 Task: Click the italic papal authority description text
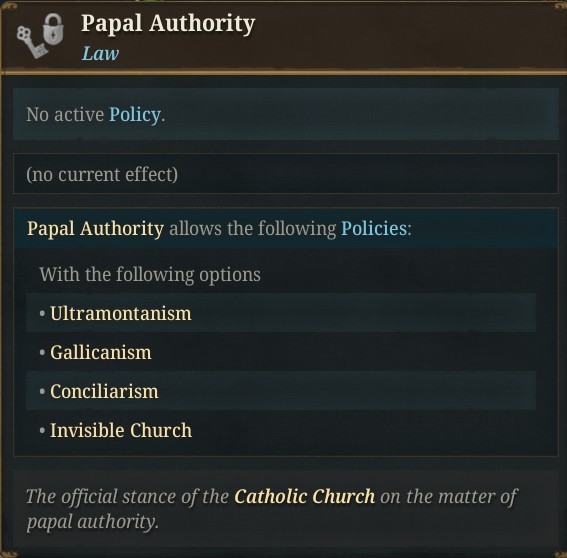point(272,509)
